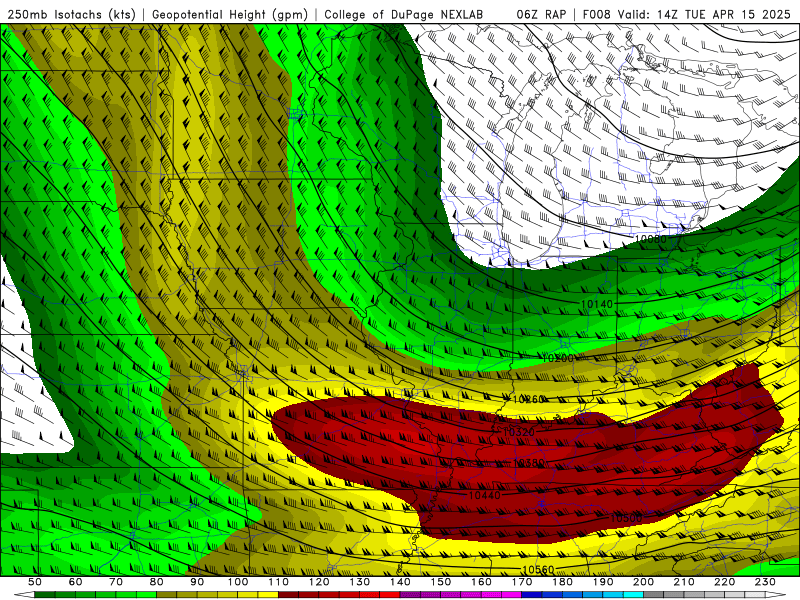Click the legend value 70
The height and width of the screenshot is (600, 800).
click(116, 582)
